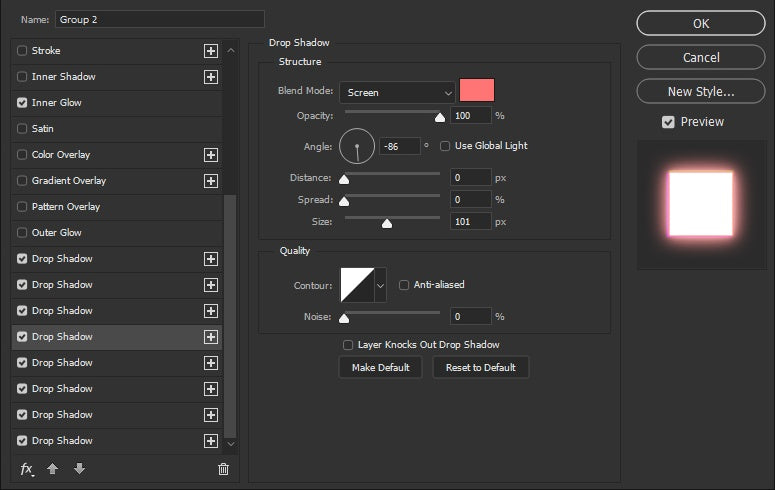Open the Pattern Overlay settings row
The image size is (775, 490).
[117, 207]
